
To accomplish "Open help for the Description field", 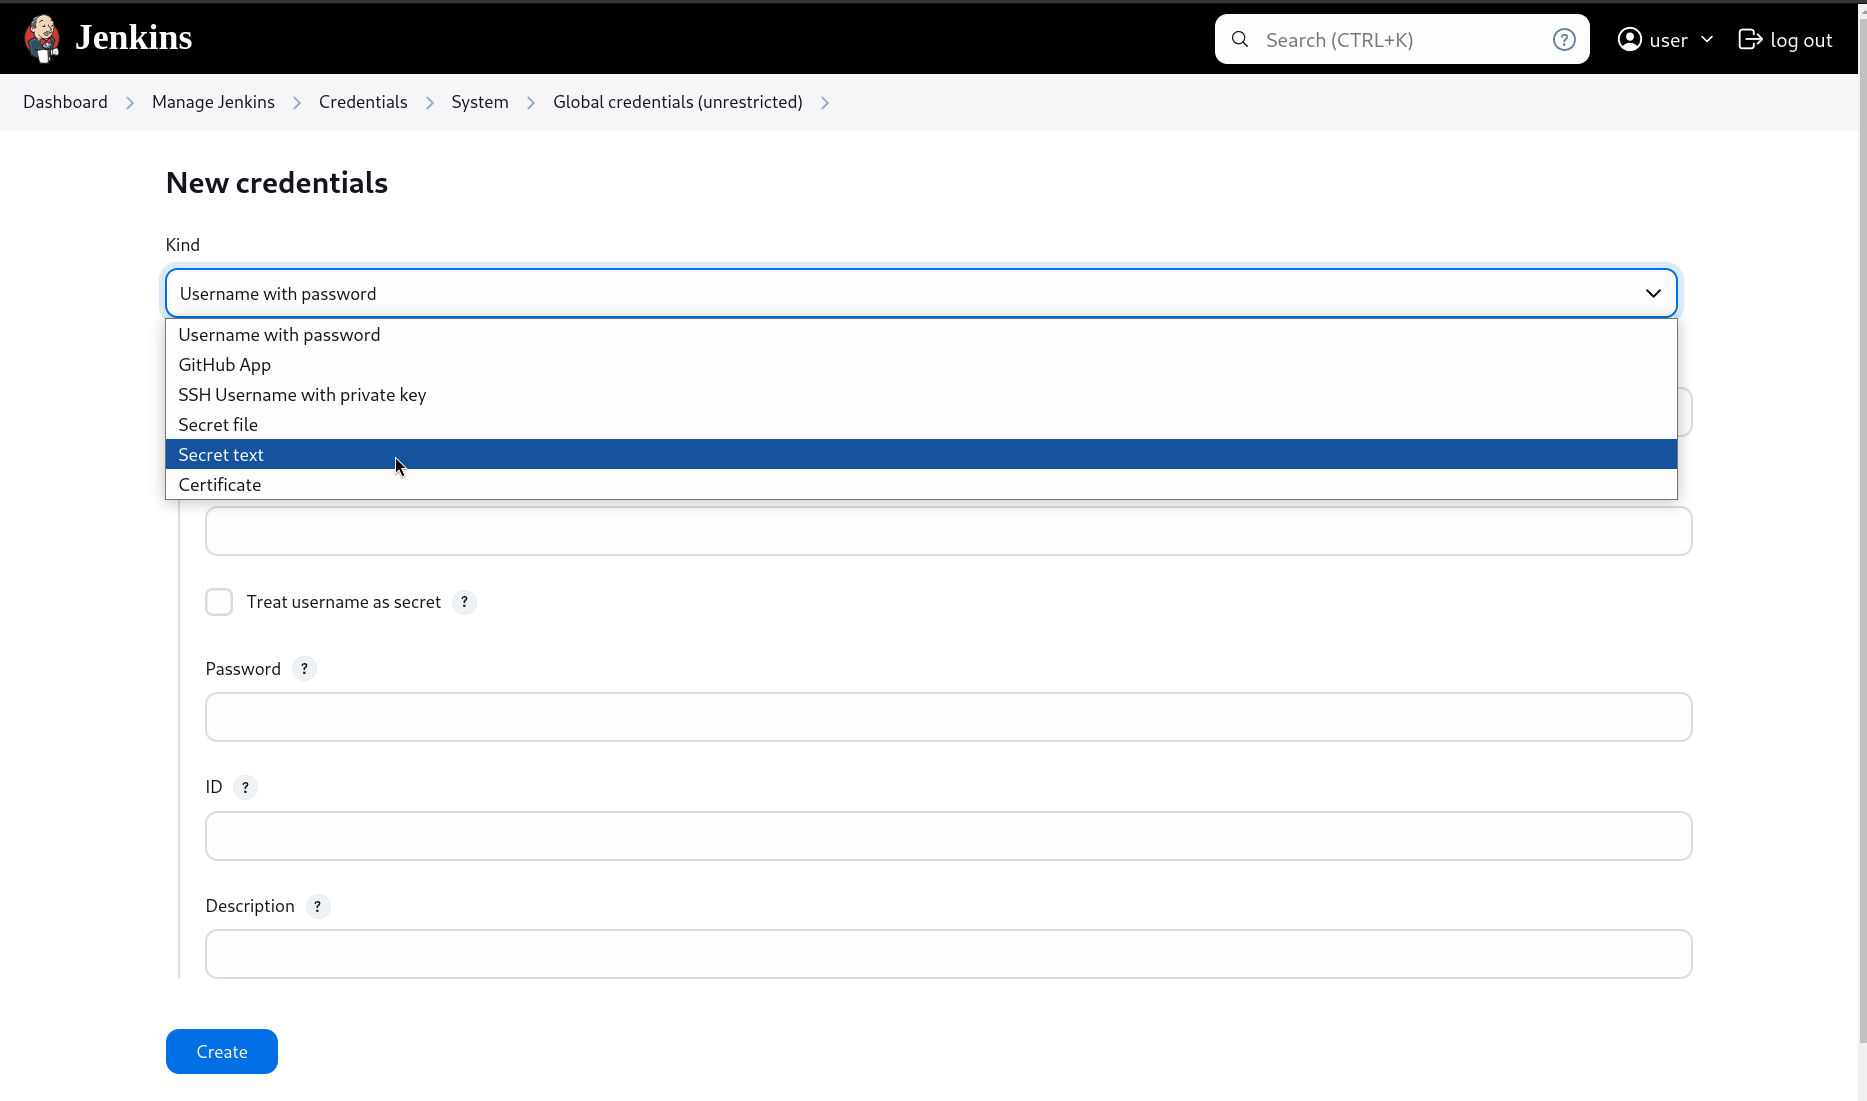I will coord(318,906).
